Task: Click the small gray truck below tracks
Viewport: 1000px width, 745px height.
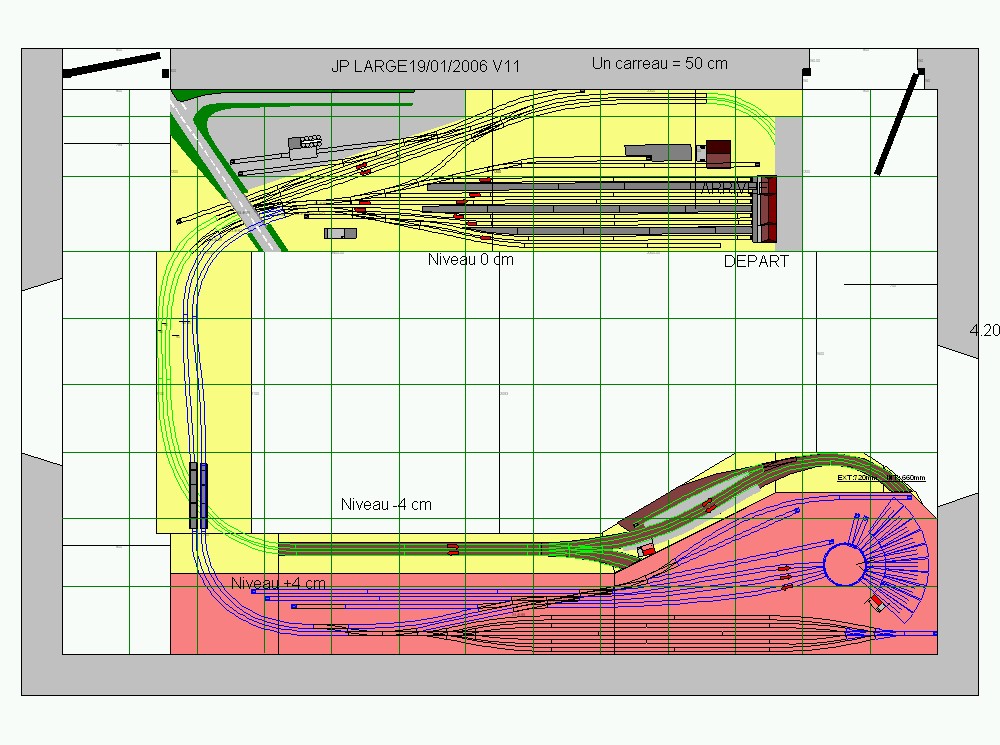Action: click(340, 233)
